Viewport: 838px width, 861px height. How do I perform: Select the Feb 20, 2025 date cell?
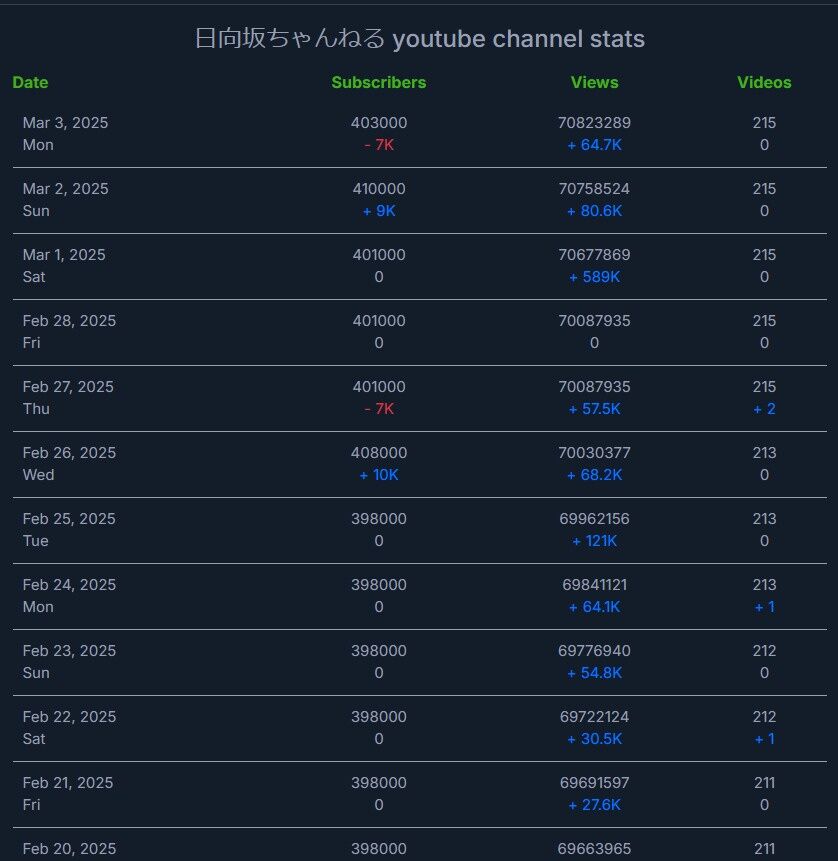click(69, 849)
